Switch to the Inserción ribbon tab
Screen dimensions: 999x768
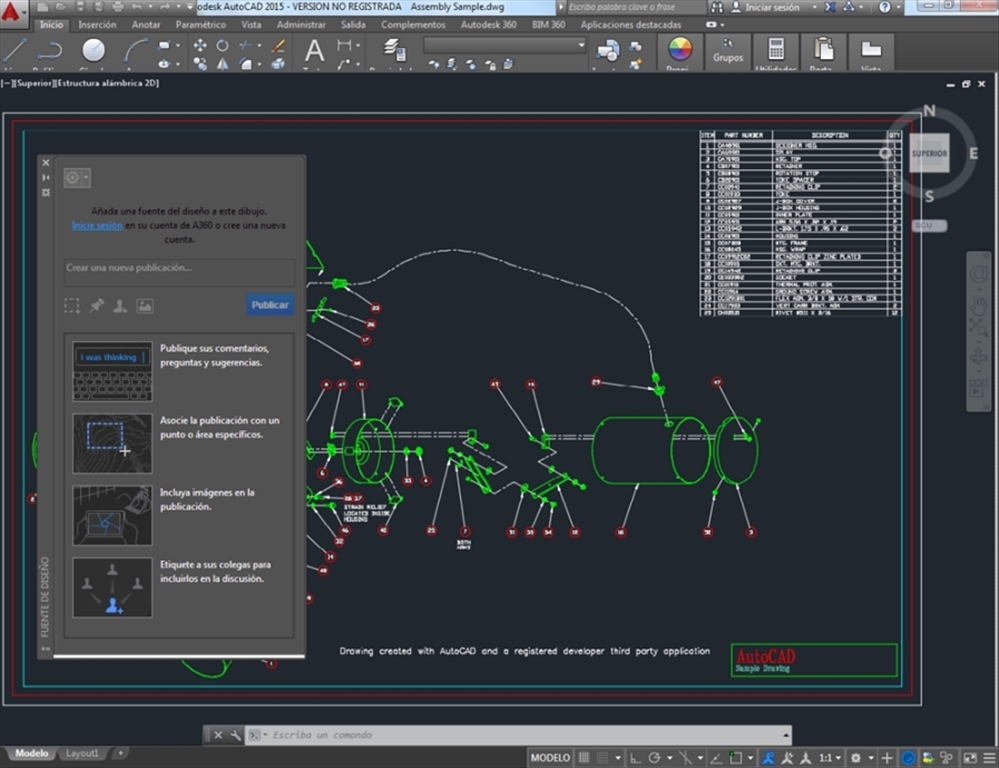97,24
